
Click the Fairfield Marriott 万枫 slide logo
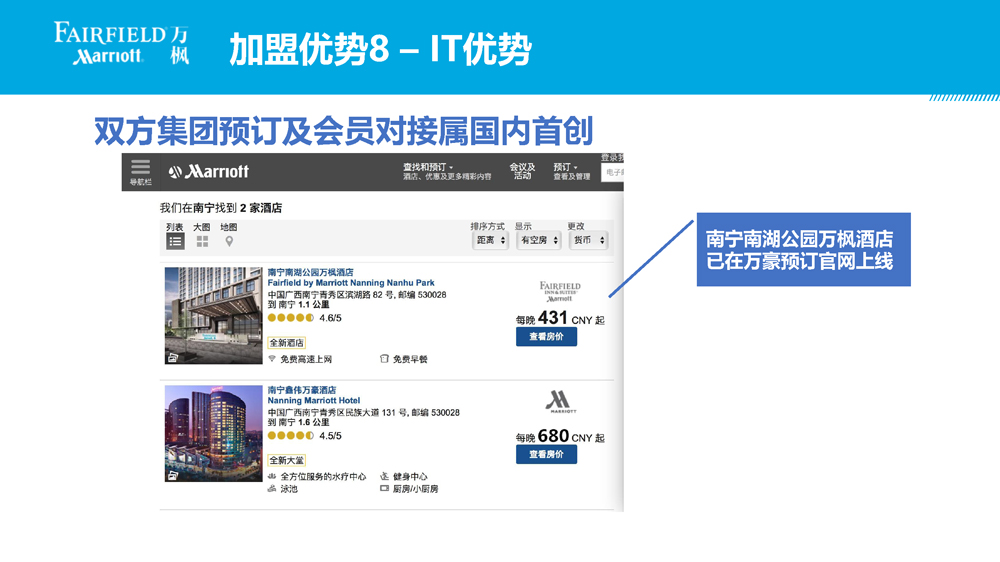(x=121, y=43)
